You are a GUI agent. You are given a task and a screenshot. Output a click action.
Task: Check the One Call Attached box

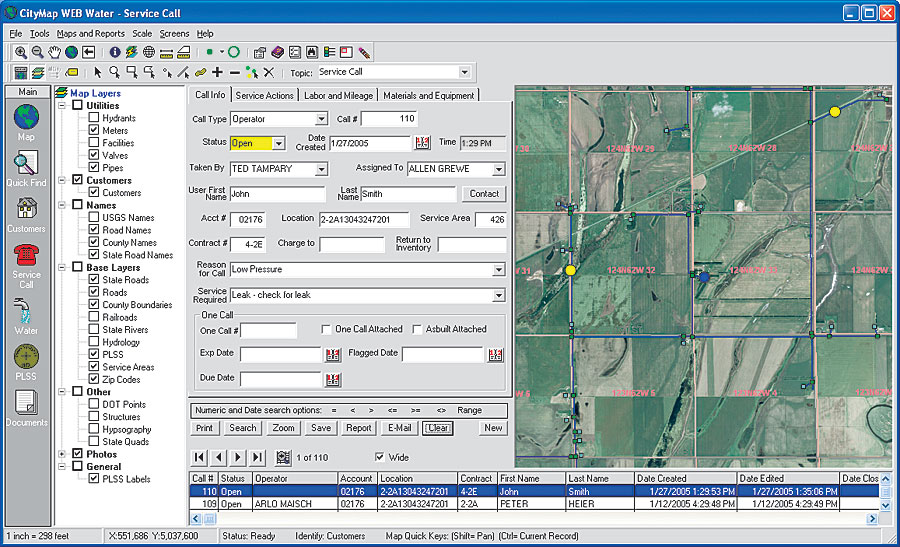(x=326, y=329)
